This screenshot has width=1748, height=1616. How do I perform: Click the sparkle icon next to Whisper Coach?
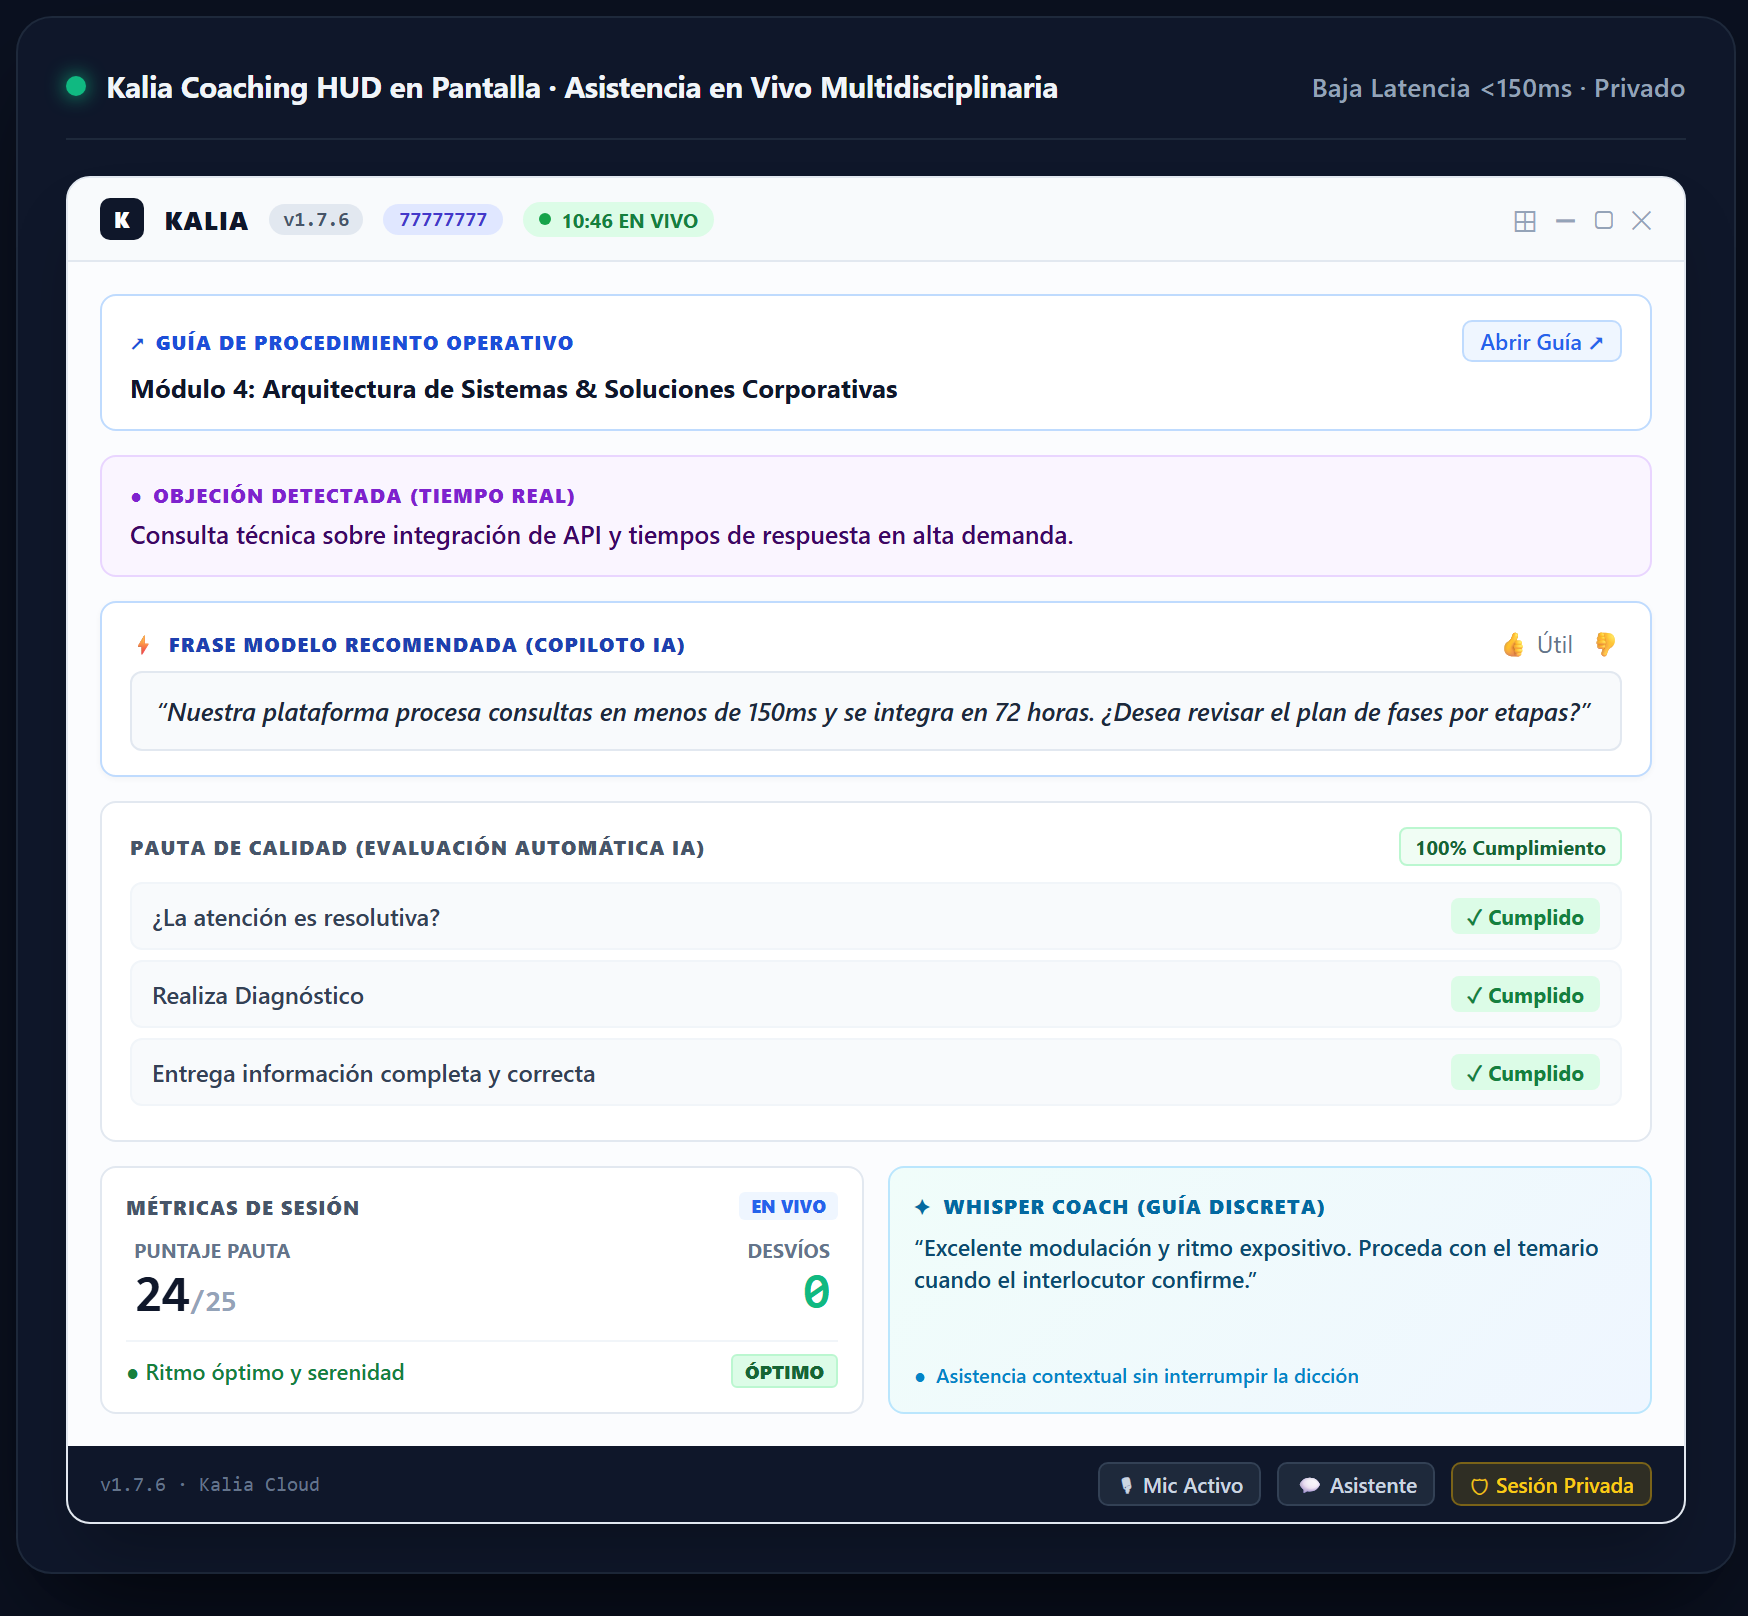[922, 1207]
